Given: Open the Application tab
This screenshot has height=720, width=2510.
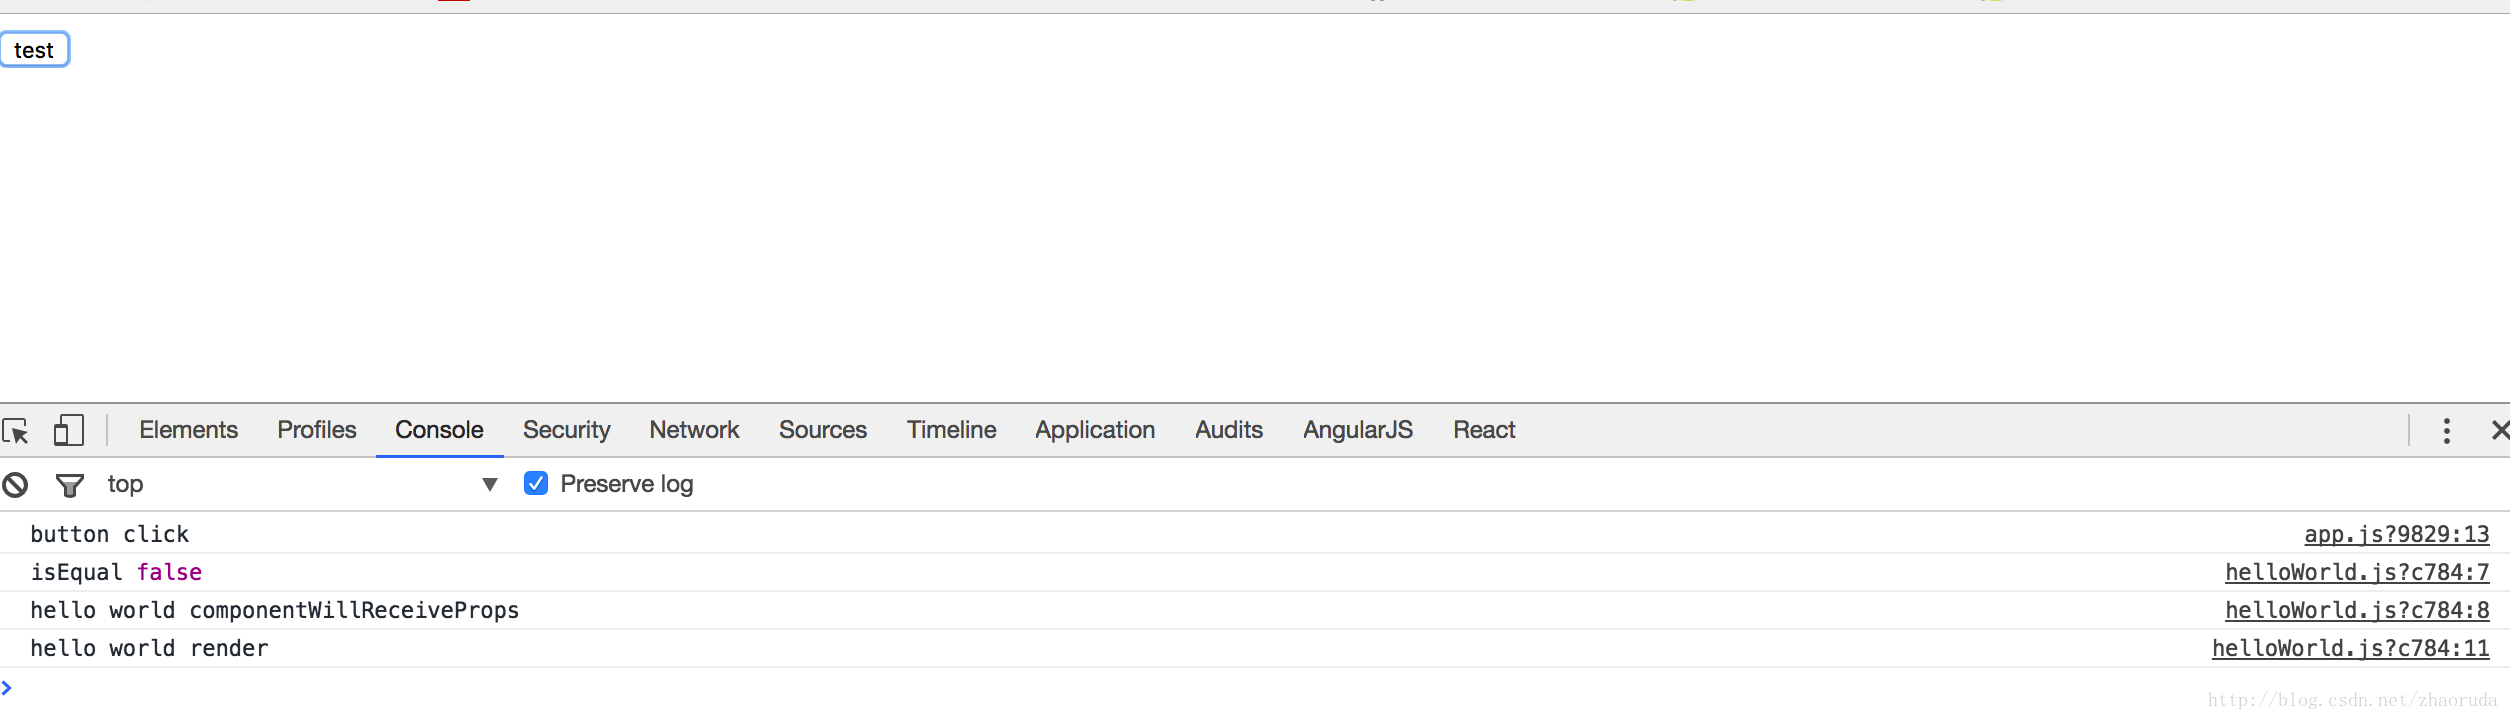Looking at the screenshot, I should pos(1095,430).
